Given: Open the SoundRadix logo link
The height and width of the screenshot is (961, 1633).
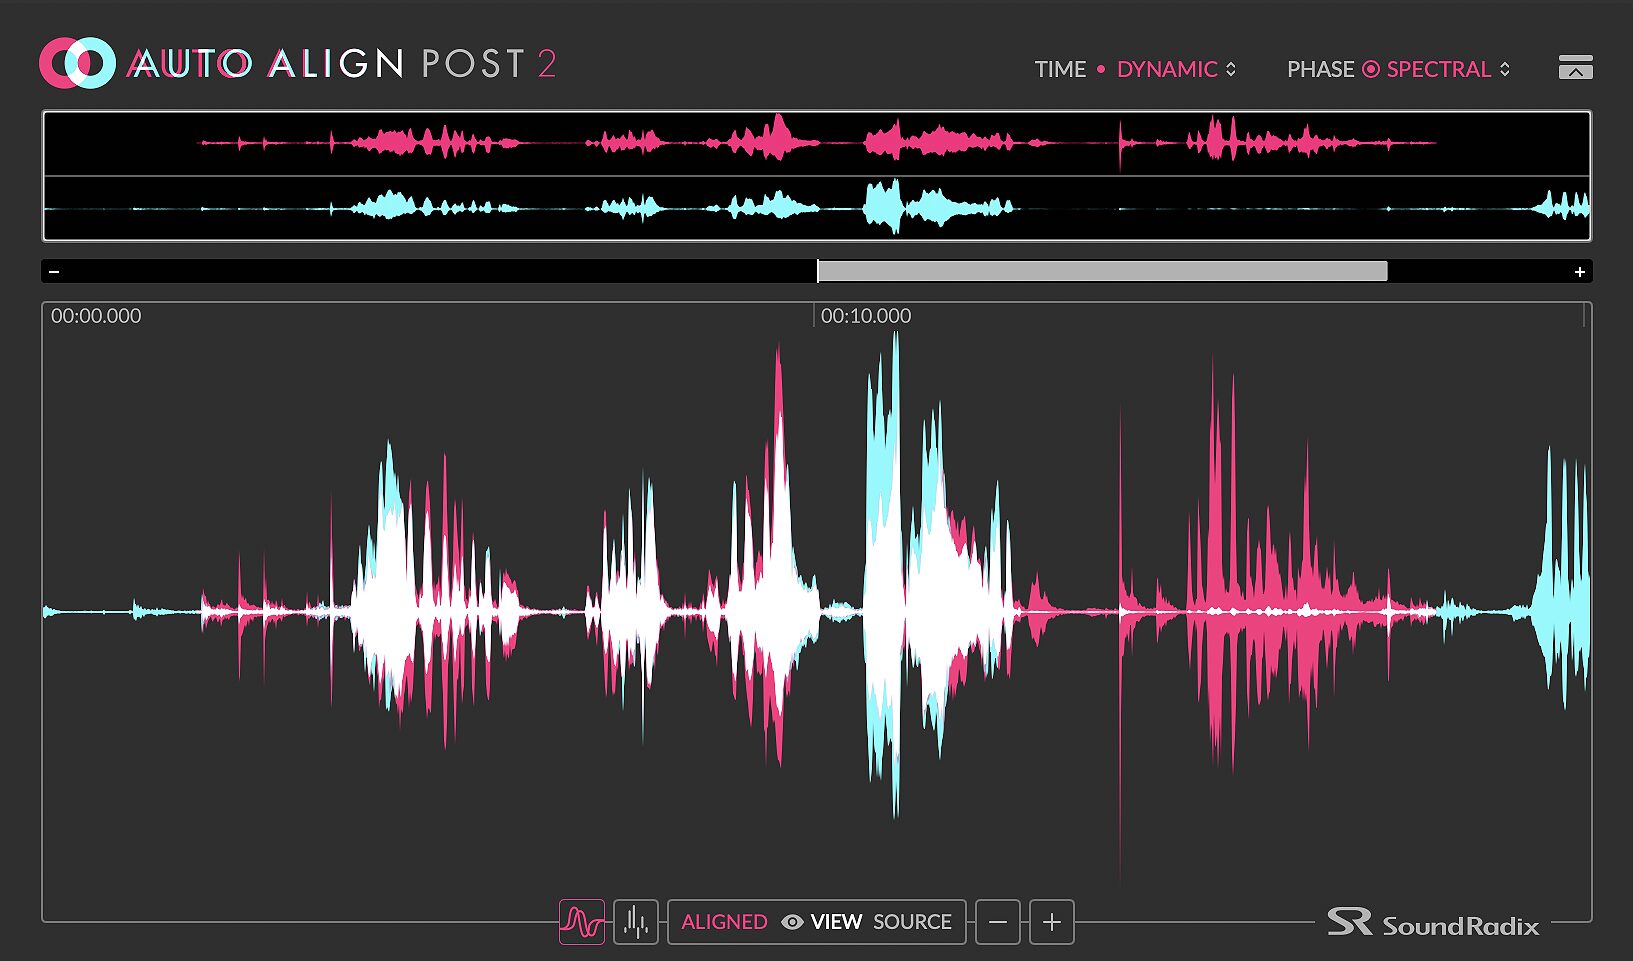Looking at the screenshot, I should point(1433,923).
